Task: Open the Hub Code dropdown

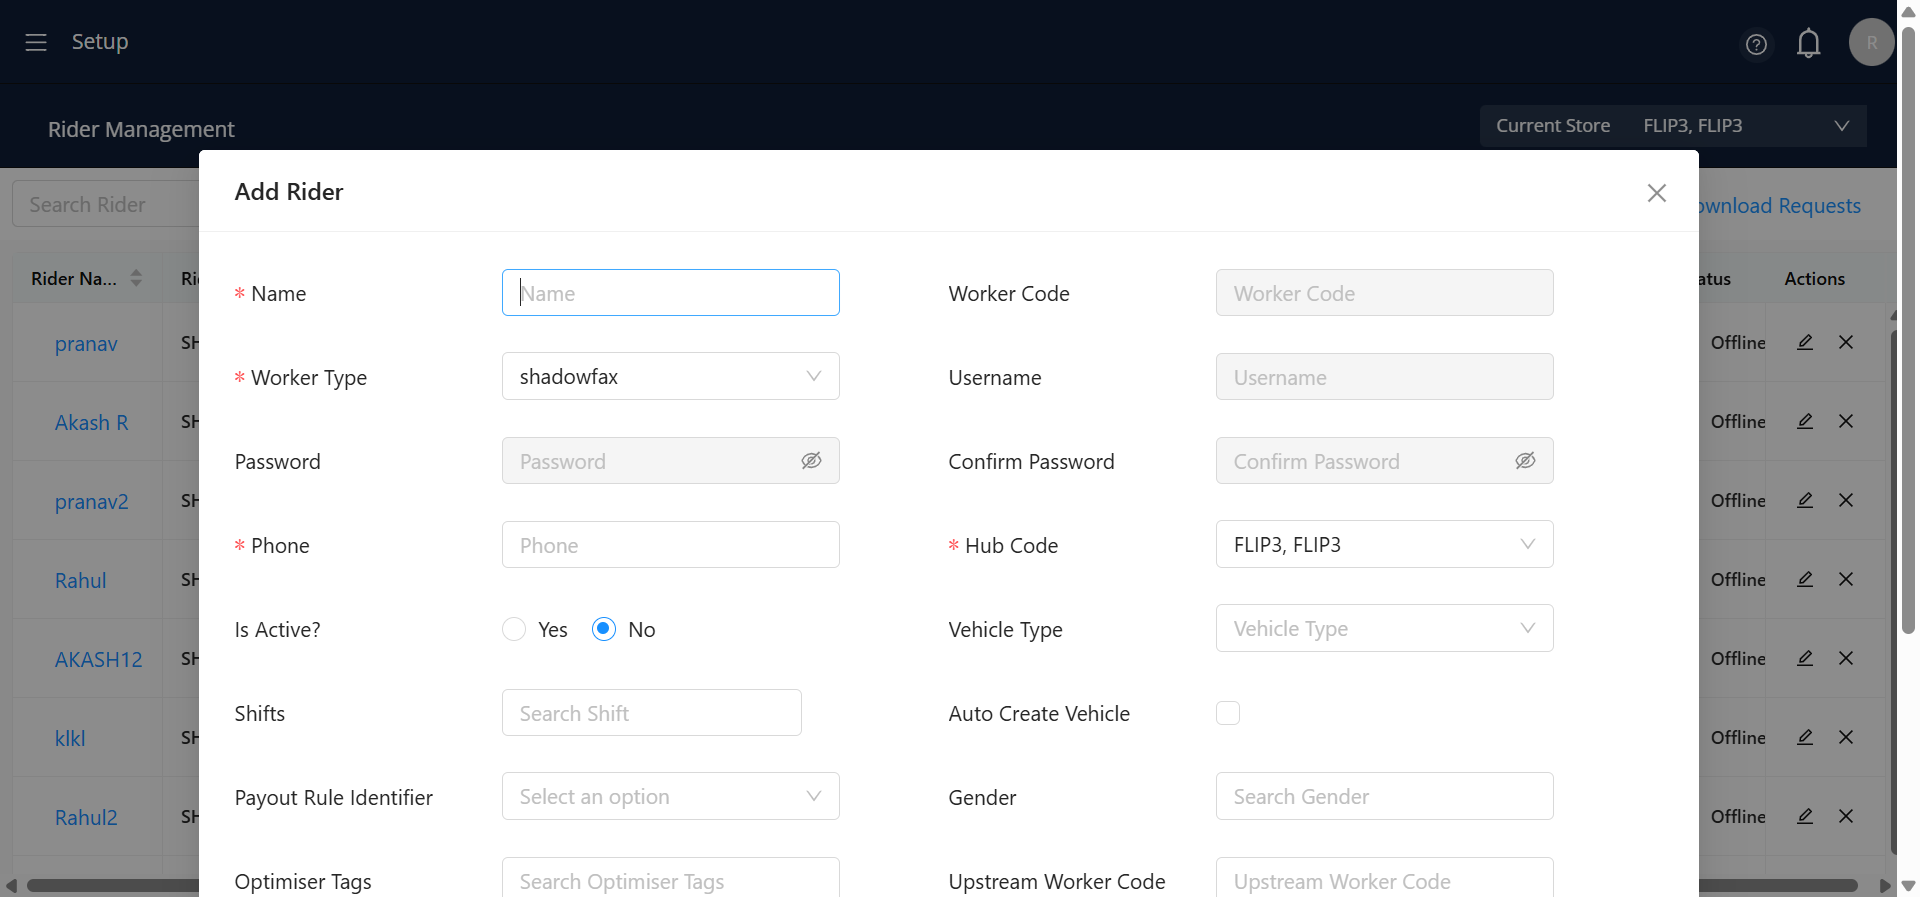Action: 1384,545
